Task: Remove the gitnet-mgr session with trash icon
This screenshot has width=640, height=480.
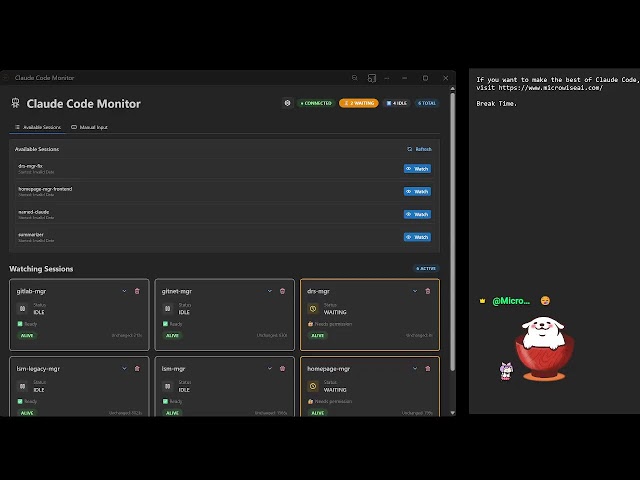Action: pyautogui.click(x=282, y=291)
